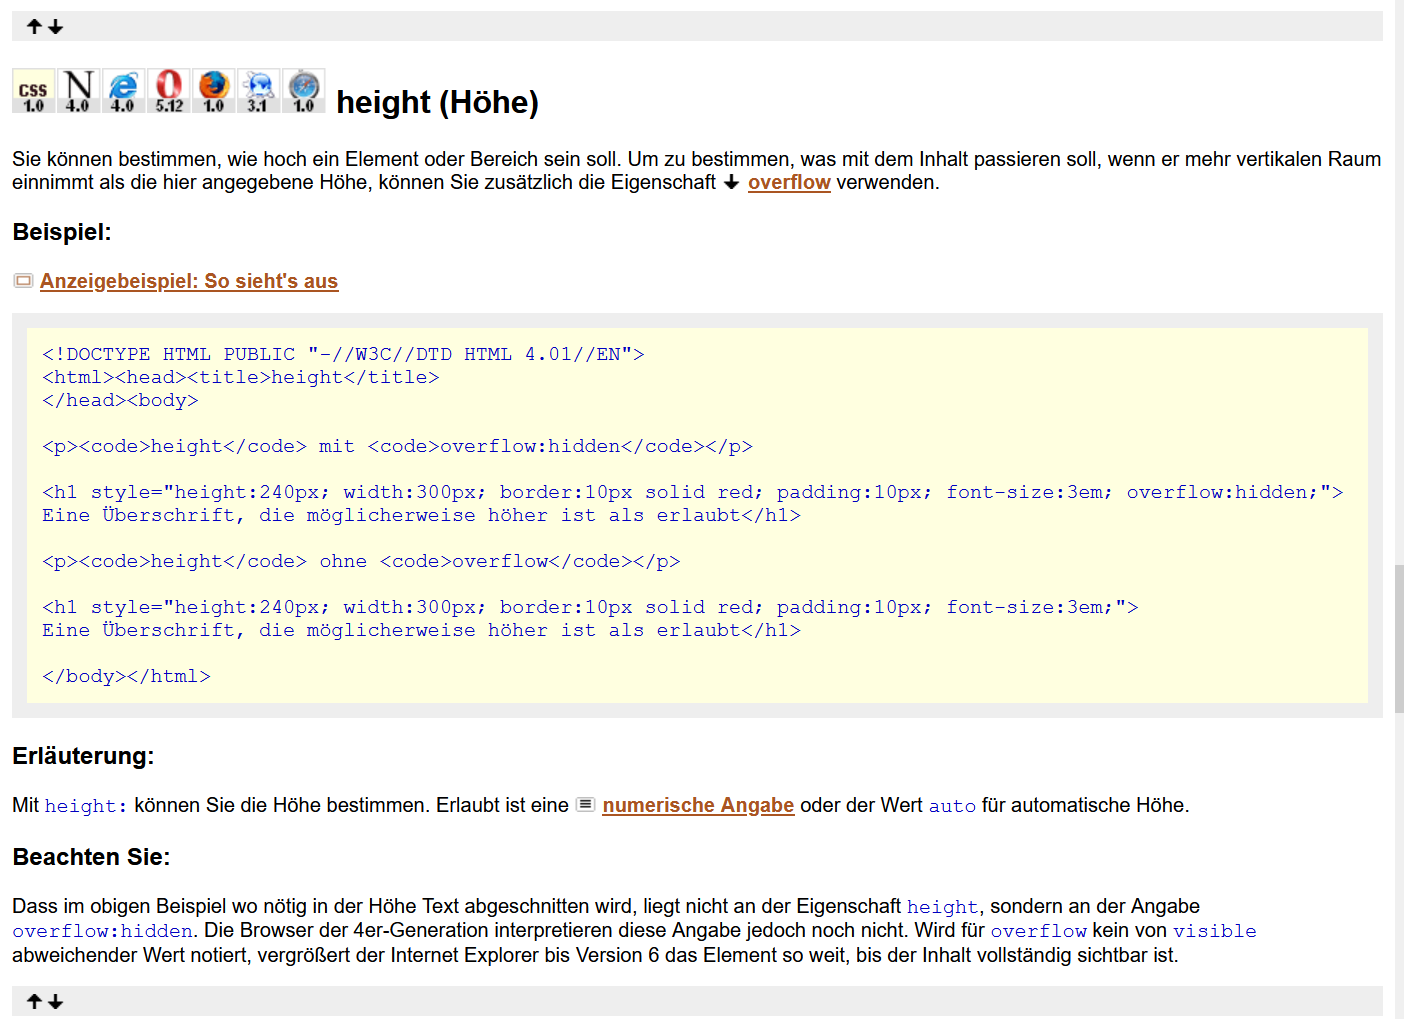Follow the 'numerische Angabe' link
This screenshot has width=1404, height=1019.
[x=698, y=806]
